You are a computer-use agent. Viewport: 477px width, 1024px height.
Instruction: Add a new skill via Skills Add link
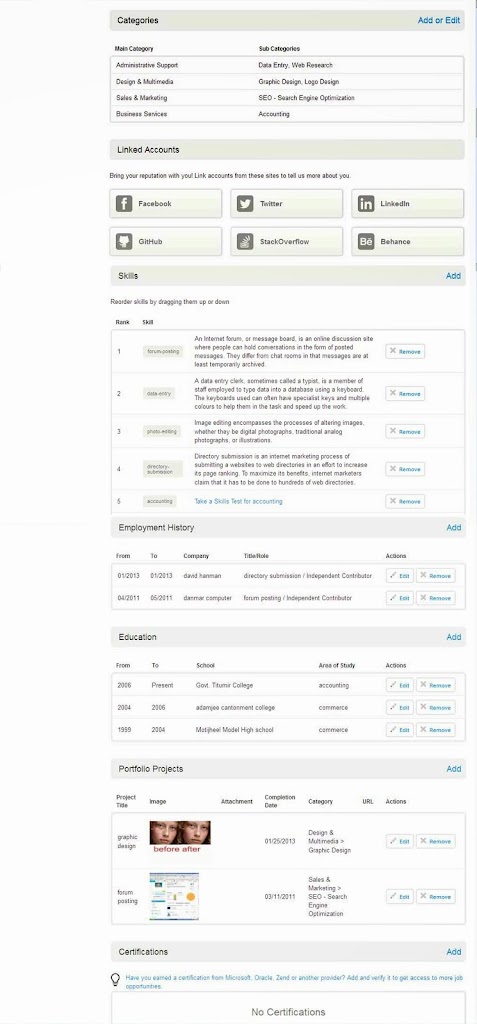[x=453, y=276]
